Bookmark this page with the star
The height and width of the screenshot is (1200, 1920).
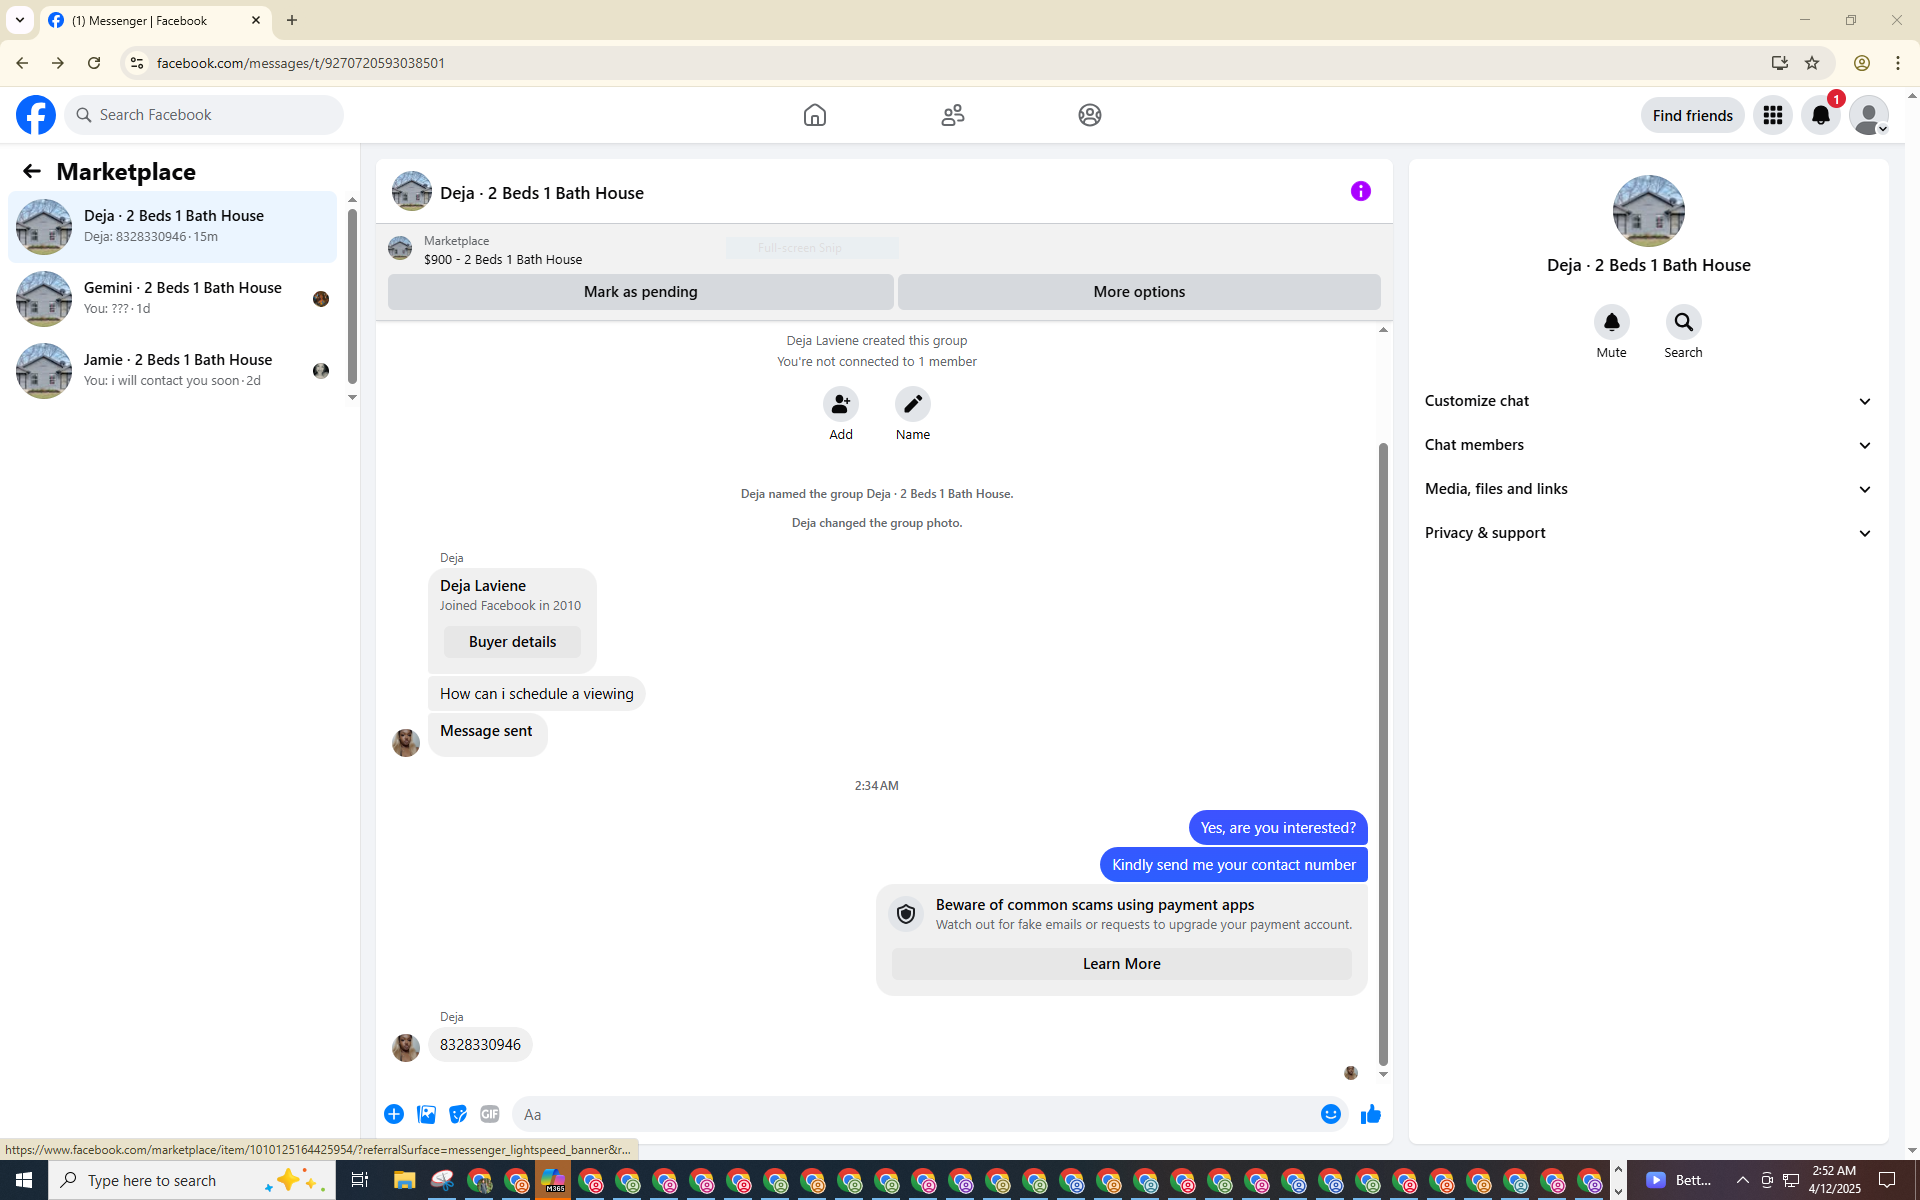point(1812,63)
